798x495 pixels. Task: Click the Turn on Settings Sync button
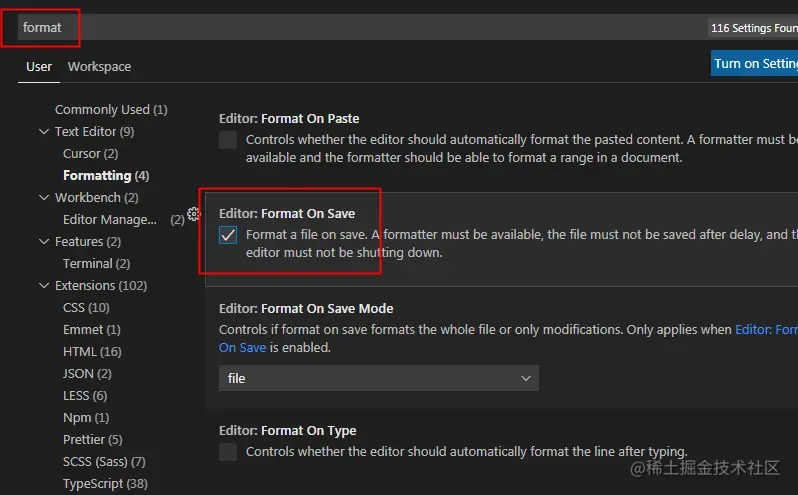coord(755,64)
